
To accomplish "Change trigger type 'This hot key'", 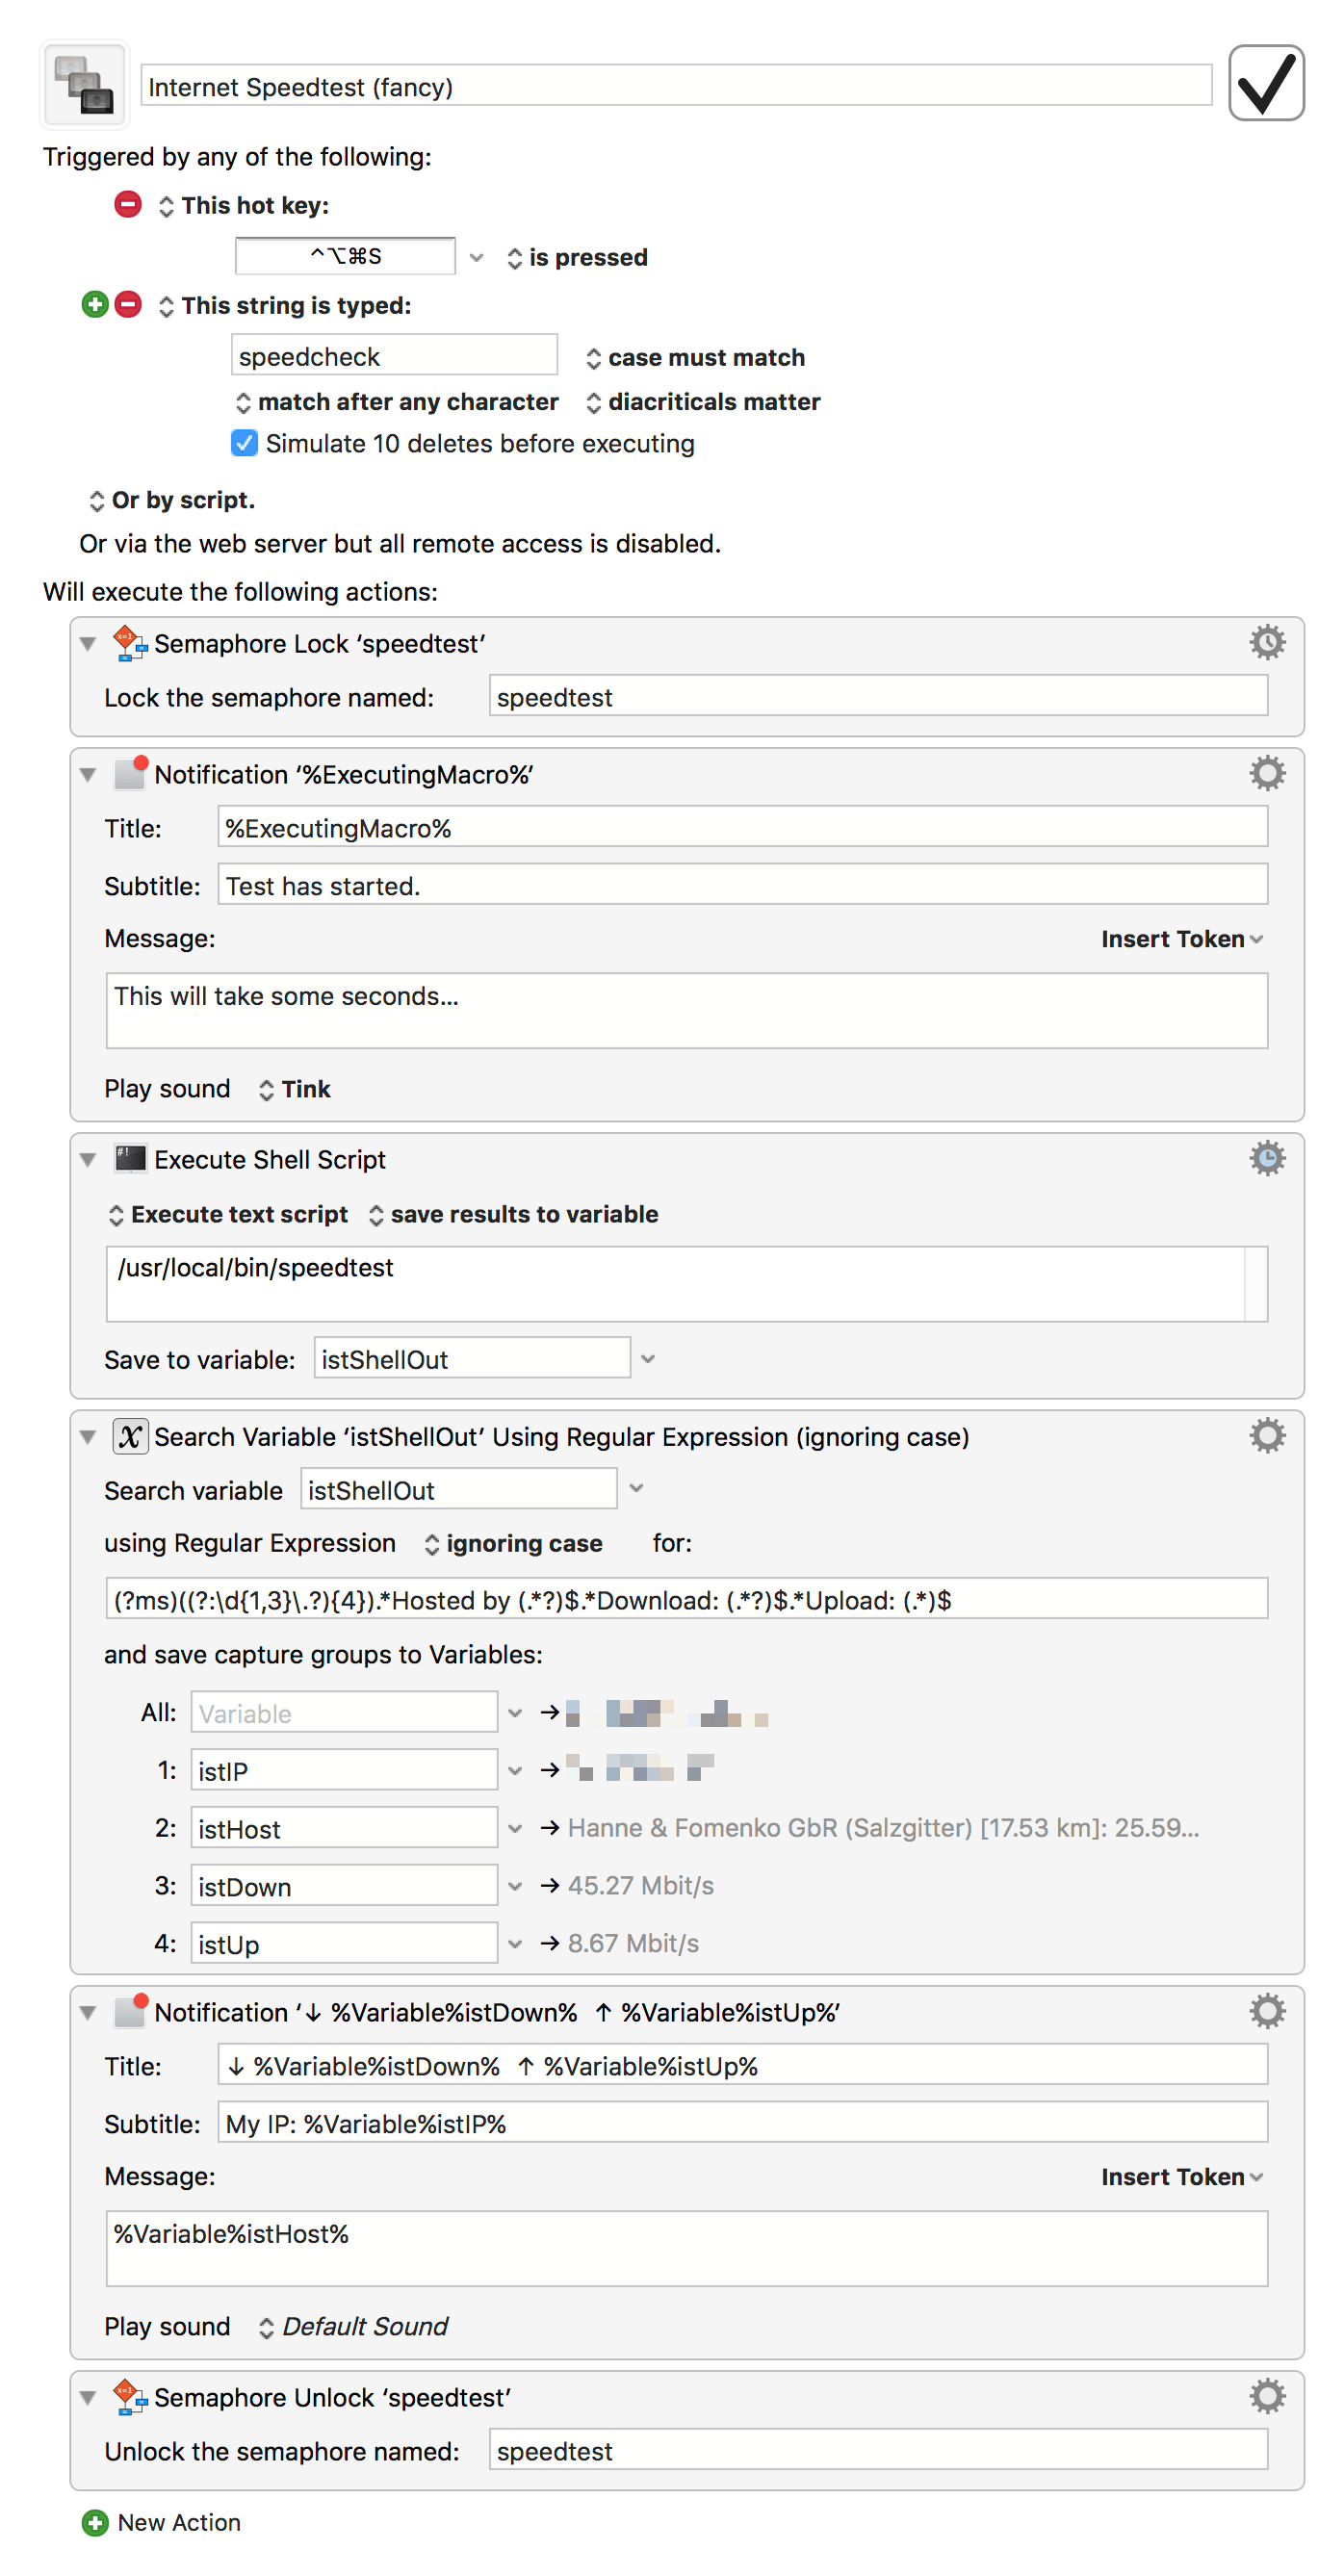I will pyautogui.click(x=243, y=206).
